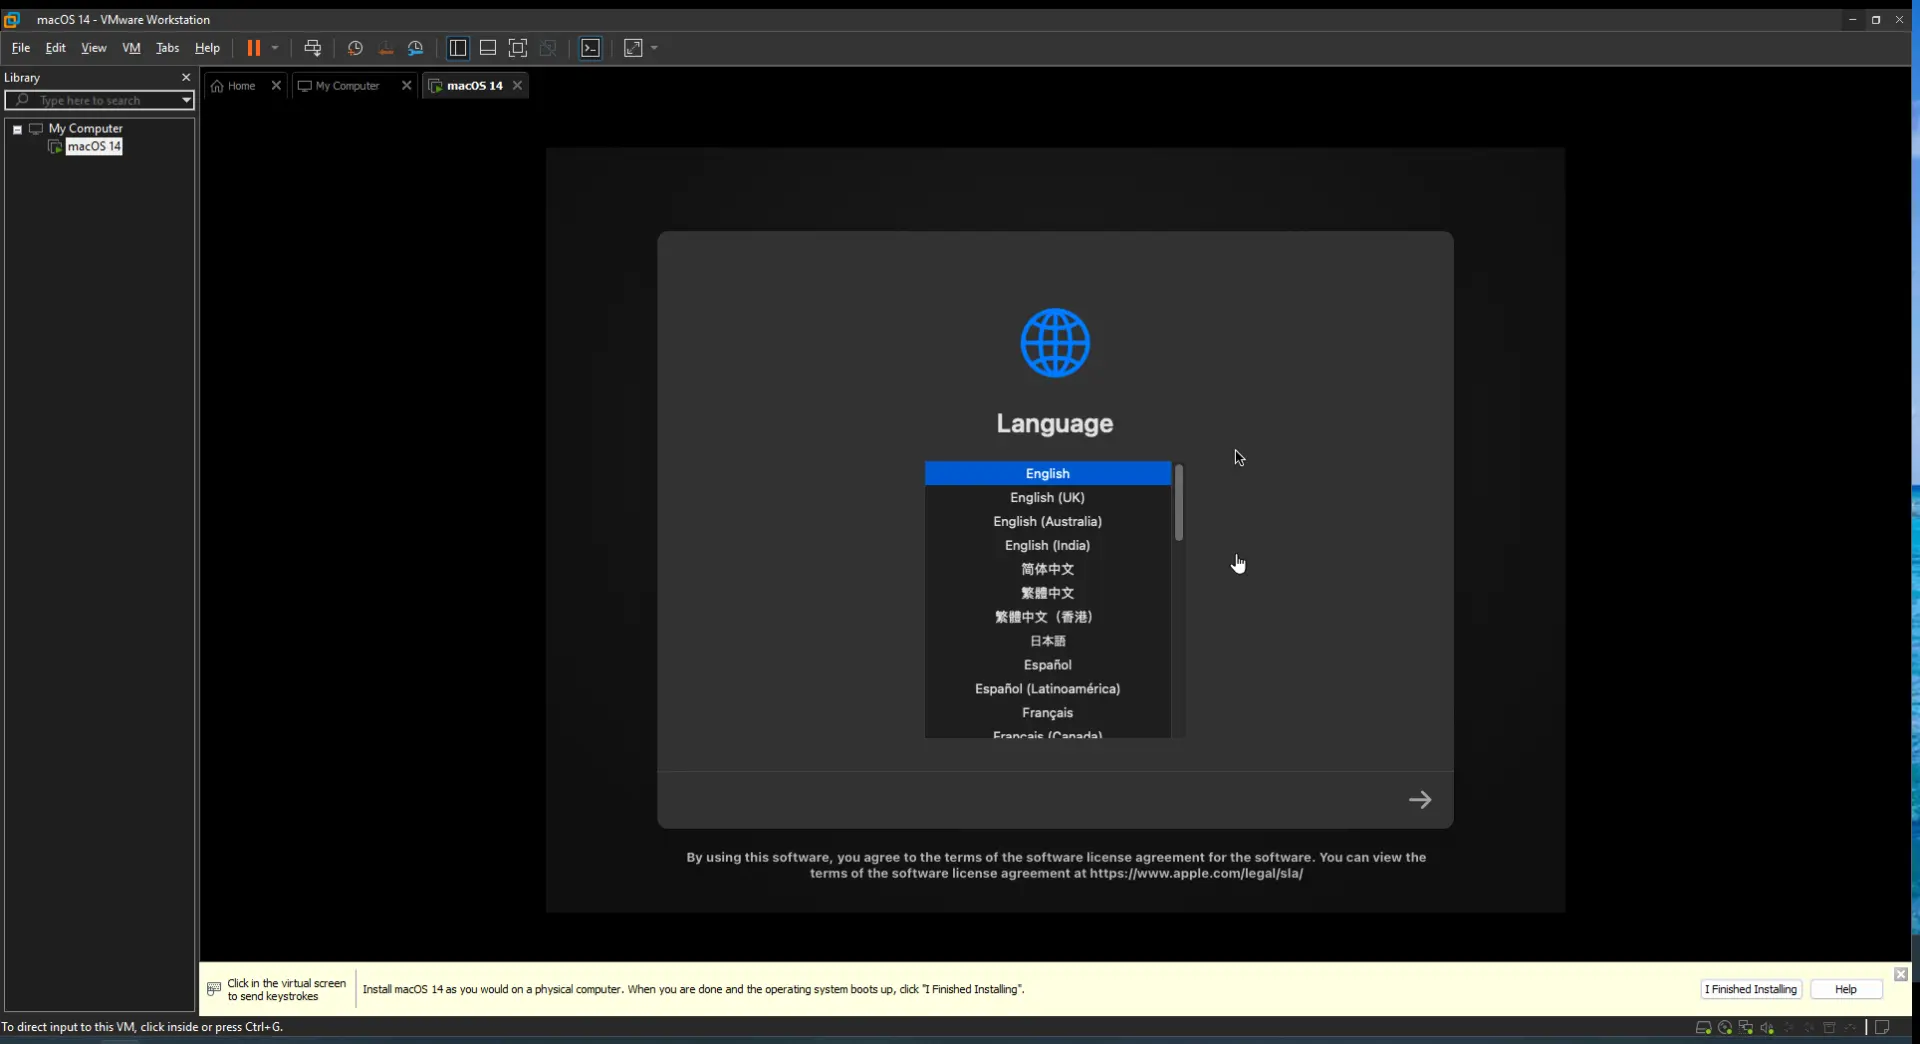Choose 繁體中文（香港） language
This screenshot has width=1920, height=1044.
click(1047, 617)
